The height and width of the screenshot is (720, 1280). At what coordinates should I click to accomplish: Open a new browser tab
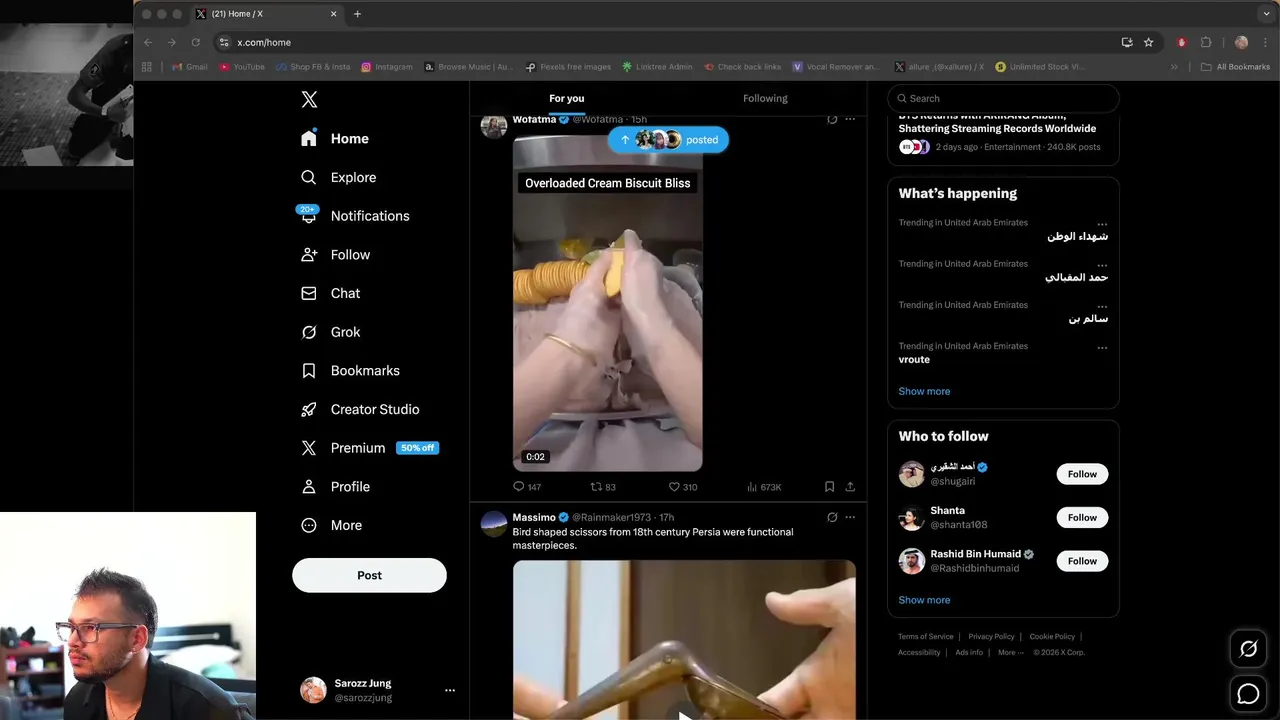coord(357,14)
